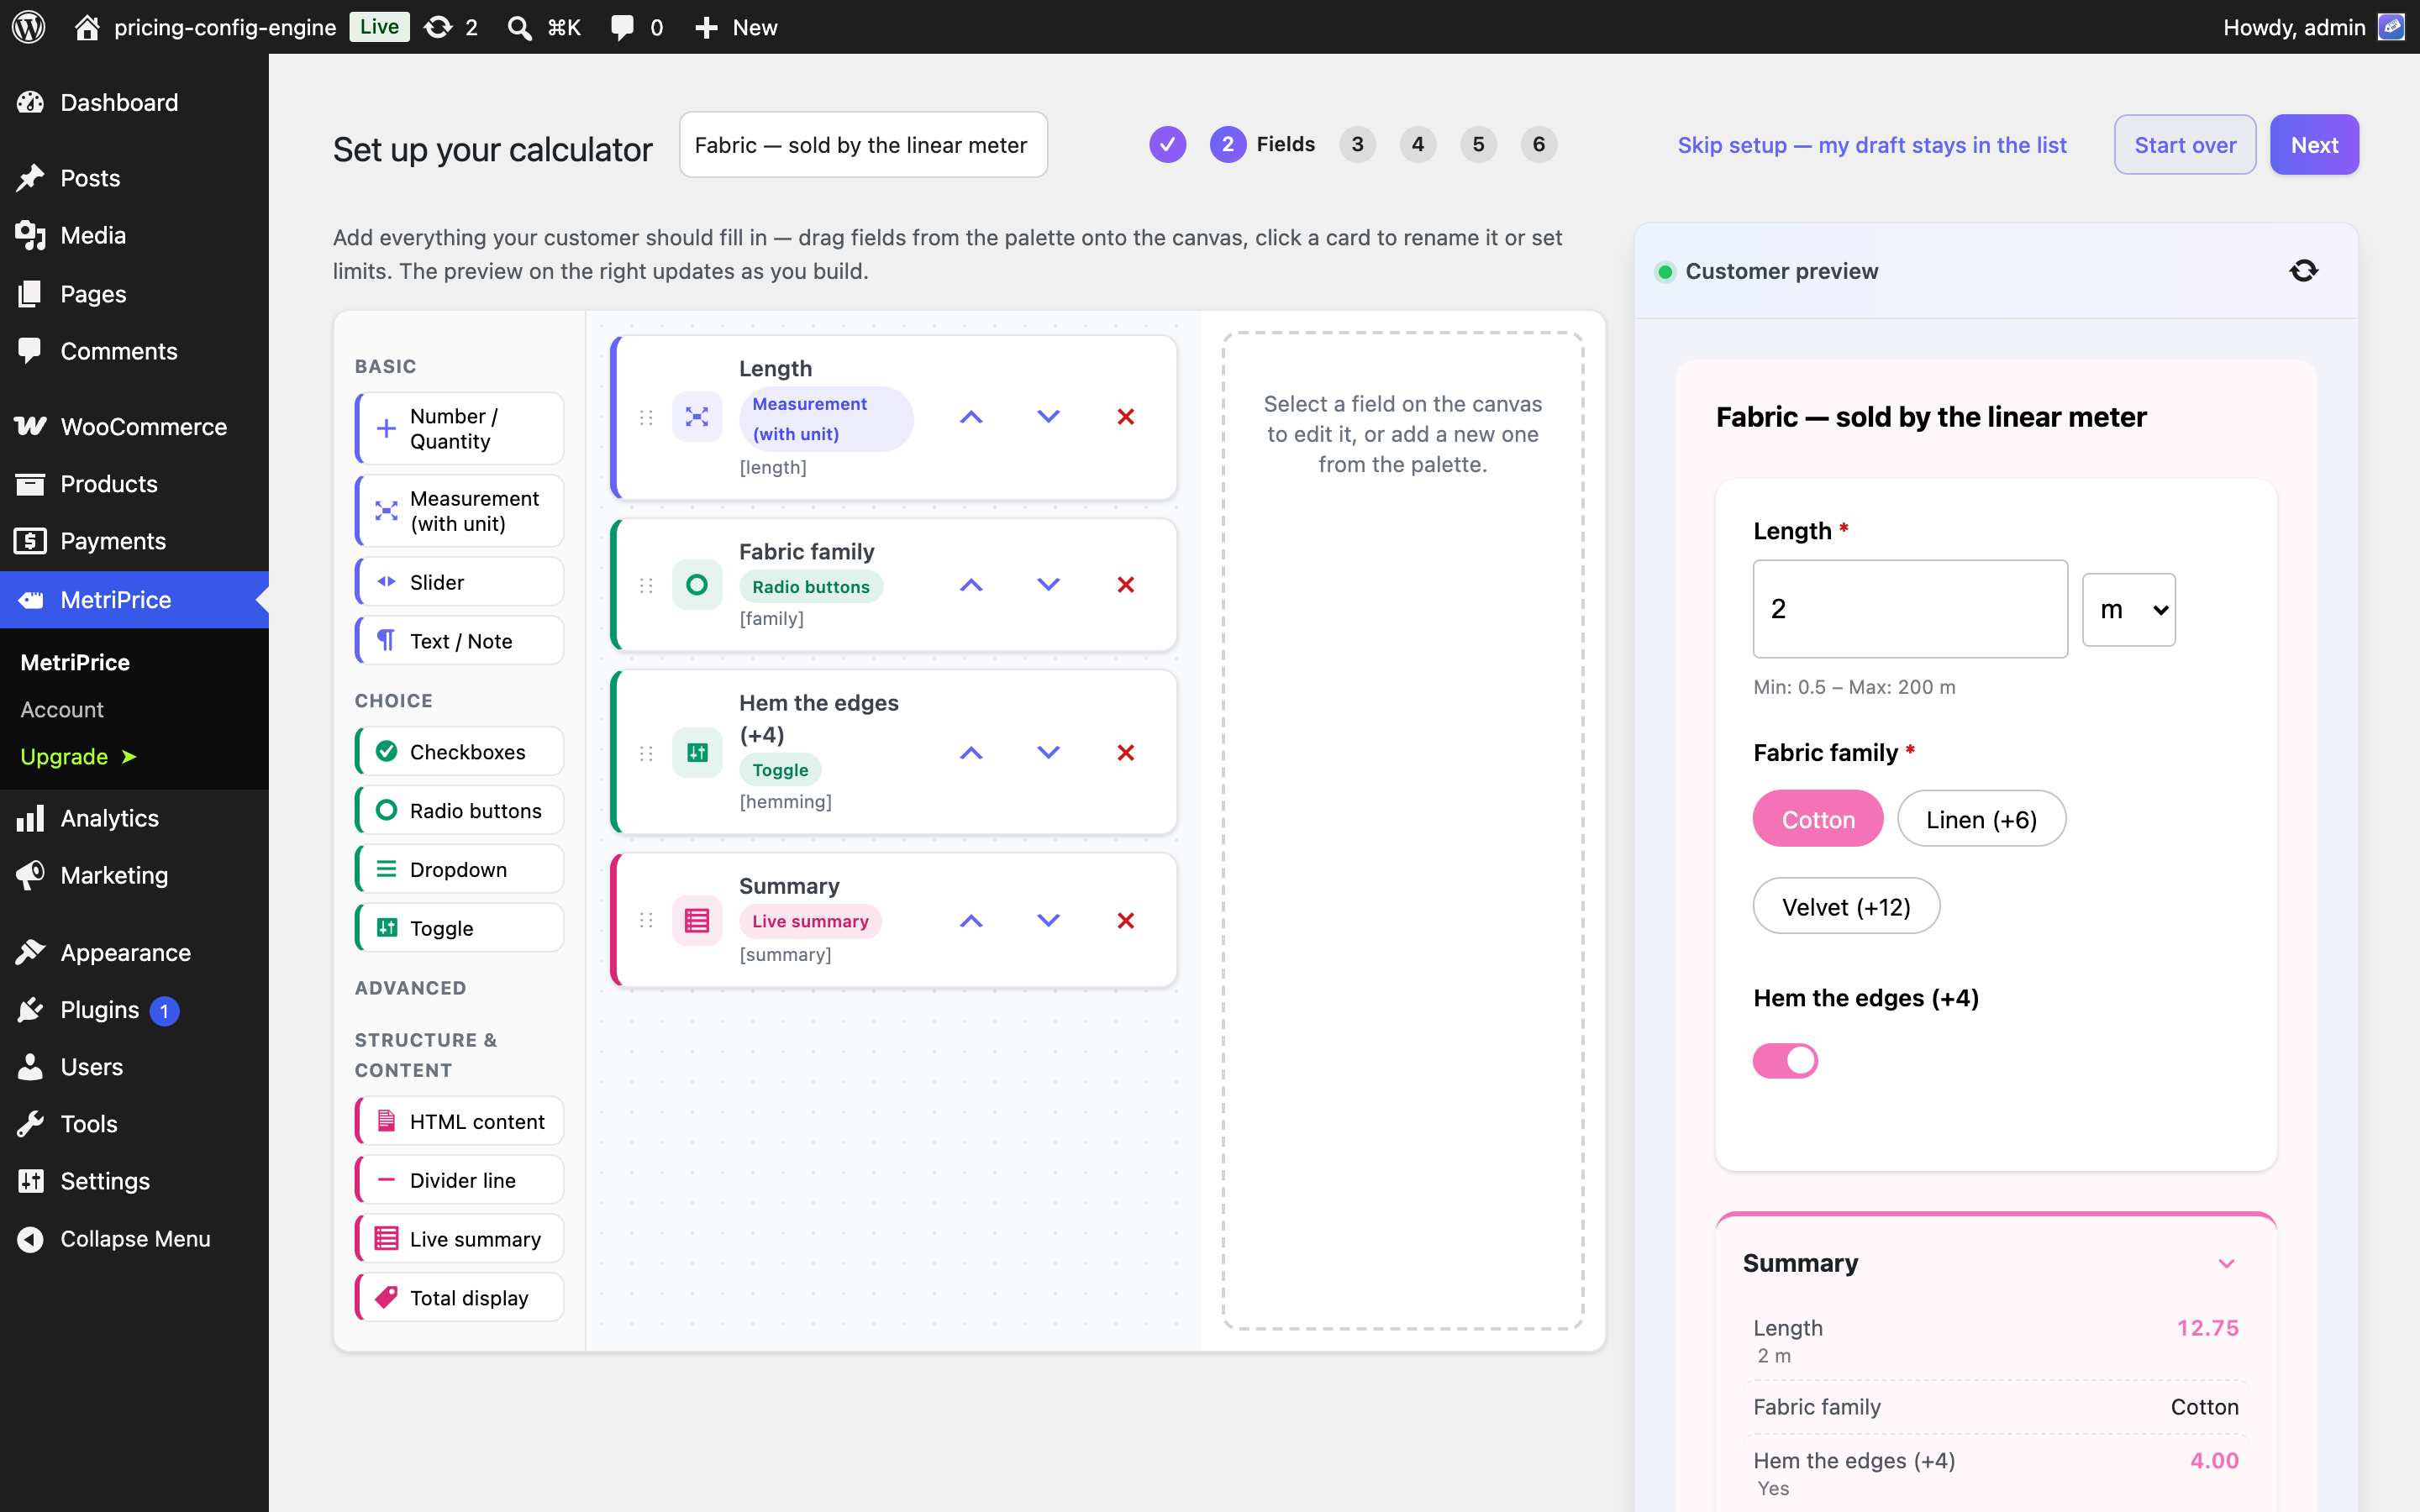Add a Measurement (with unit) palette field

[460, 511]
